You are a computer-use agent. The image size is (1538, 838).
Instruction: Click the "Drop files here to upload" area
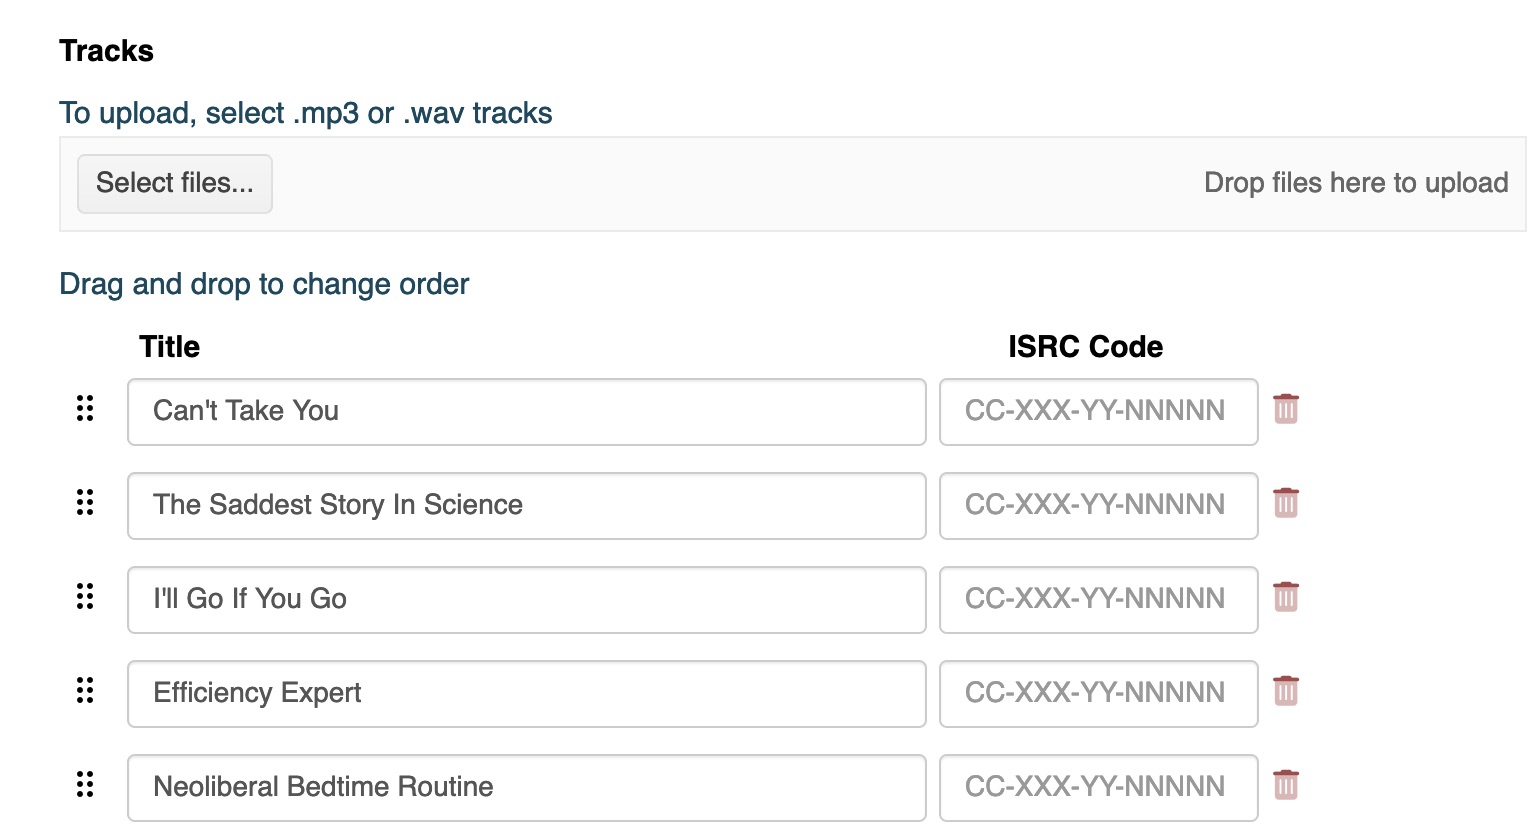coord(1355,183)
